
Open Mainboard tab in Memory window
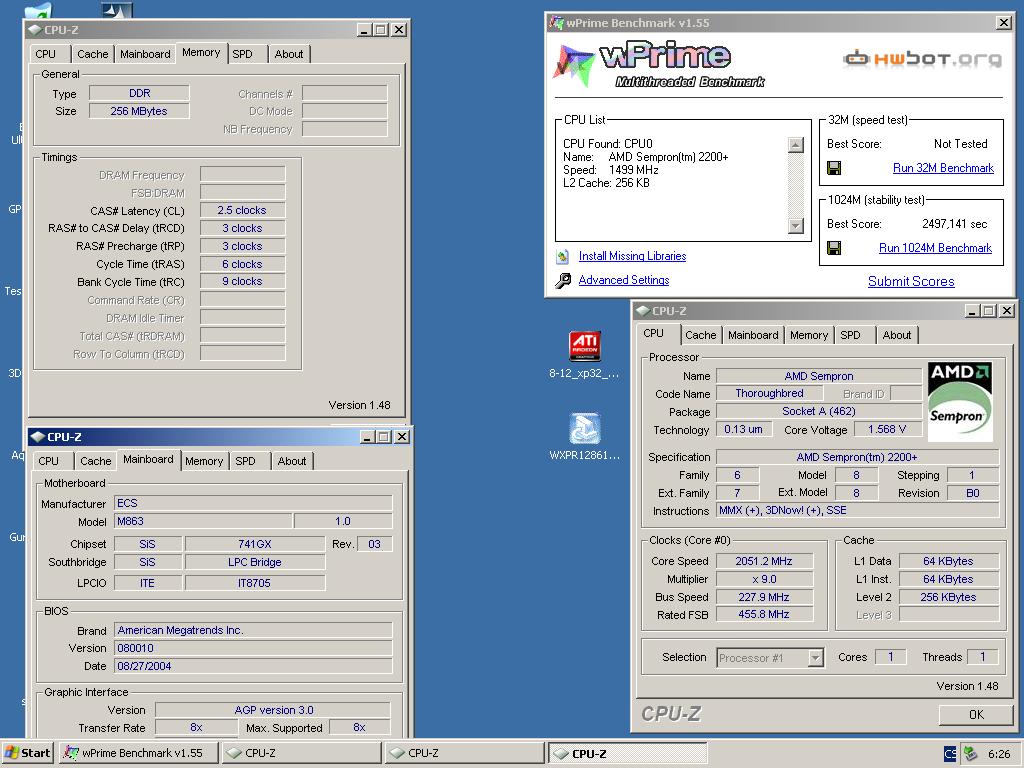pos(145,54)
